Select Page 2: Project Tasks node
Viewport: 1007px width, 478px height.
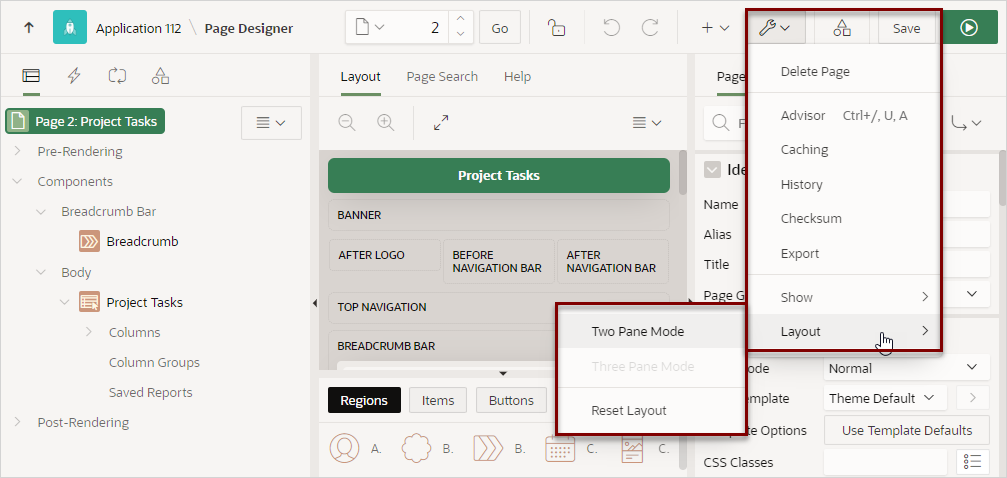coord(85,121)
